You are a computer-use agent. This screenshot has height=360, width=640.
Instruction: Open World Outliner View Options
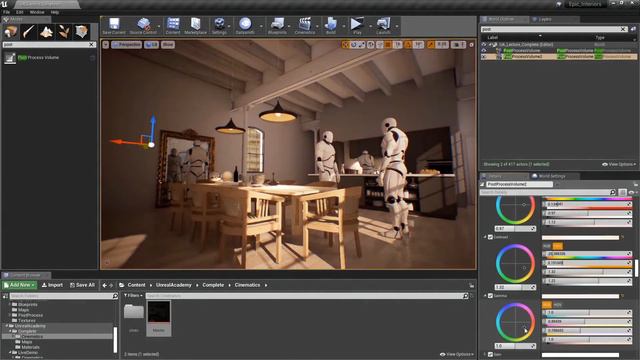pos(619,164)
